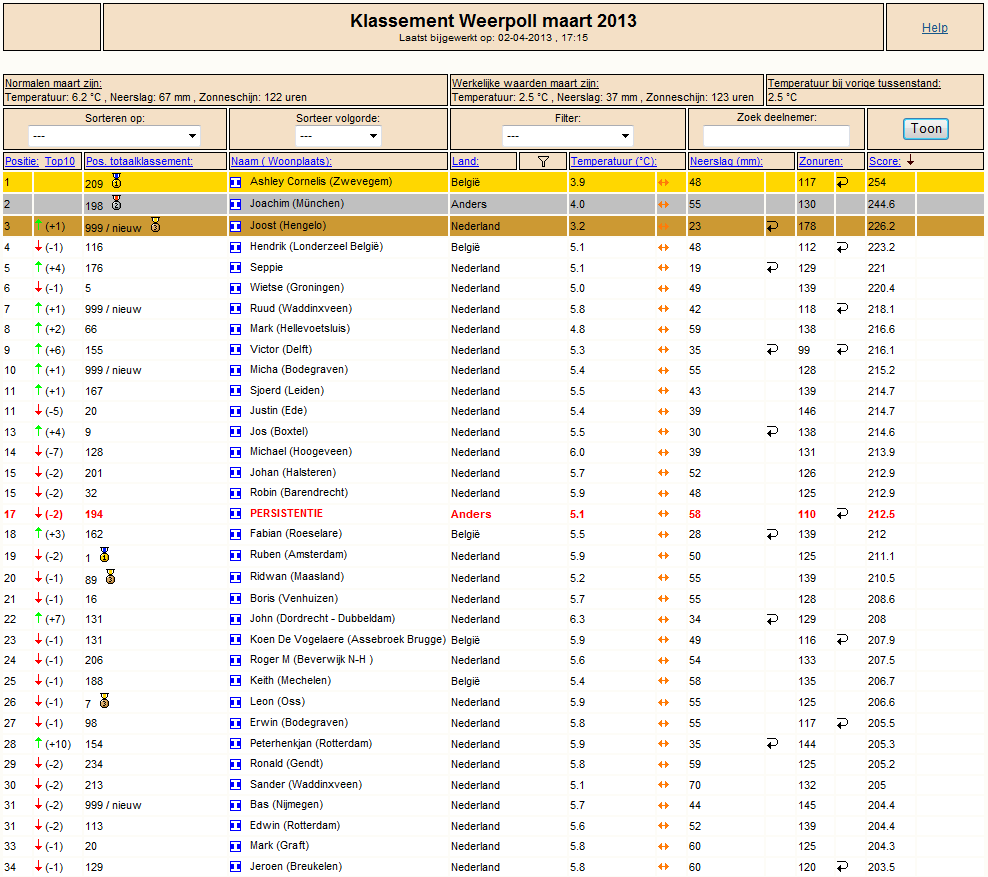This screenshot has width=988, height=877.
Task: Open the Help link
Action: 934,28
